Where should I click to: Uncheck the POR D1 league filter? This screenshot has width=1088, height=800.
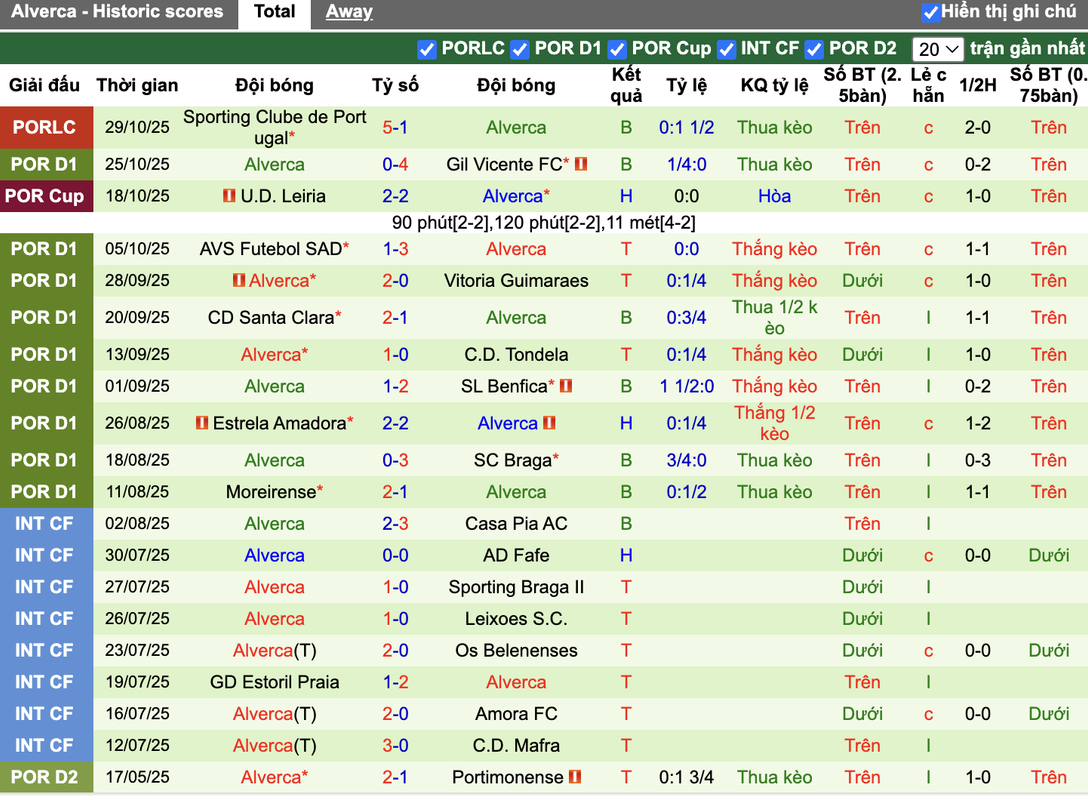pos(520,49)
